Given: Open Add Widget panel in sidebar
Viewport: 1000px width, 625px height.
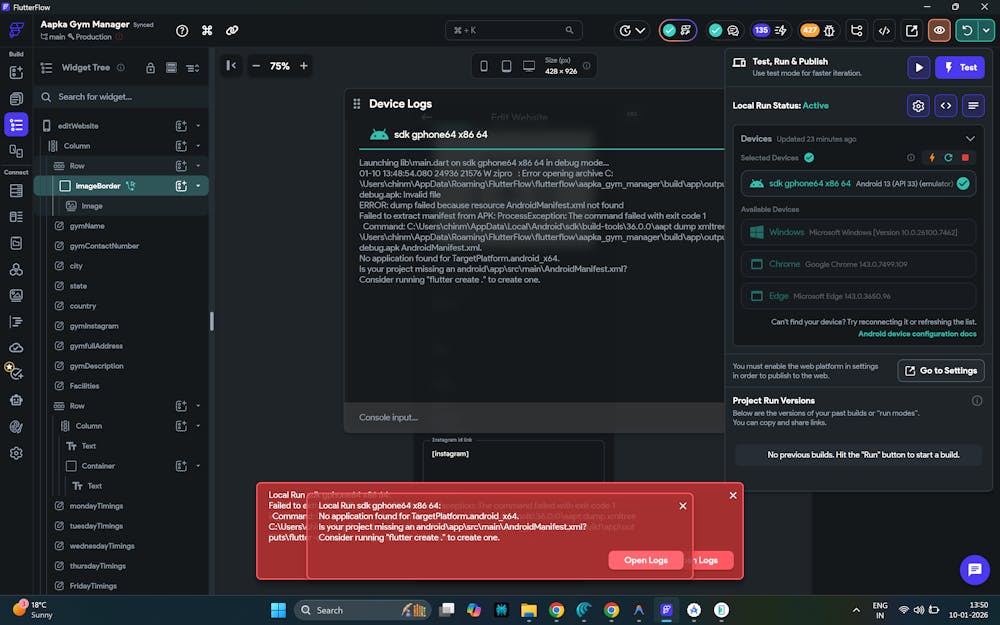Looking at the screenshot, I should pyautogui.click(x=16, y=73).
